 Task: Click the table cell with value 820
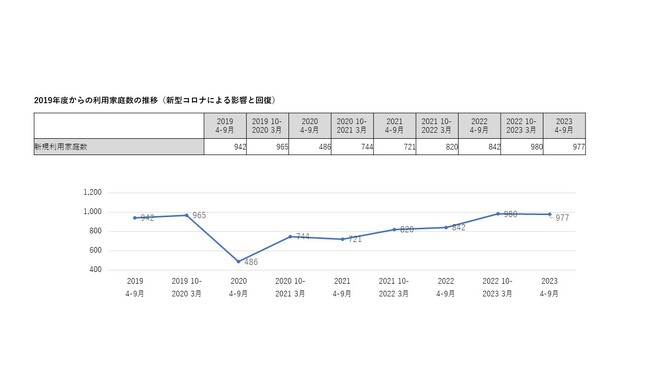click(437, 147)
